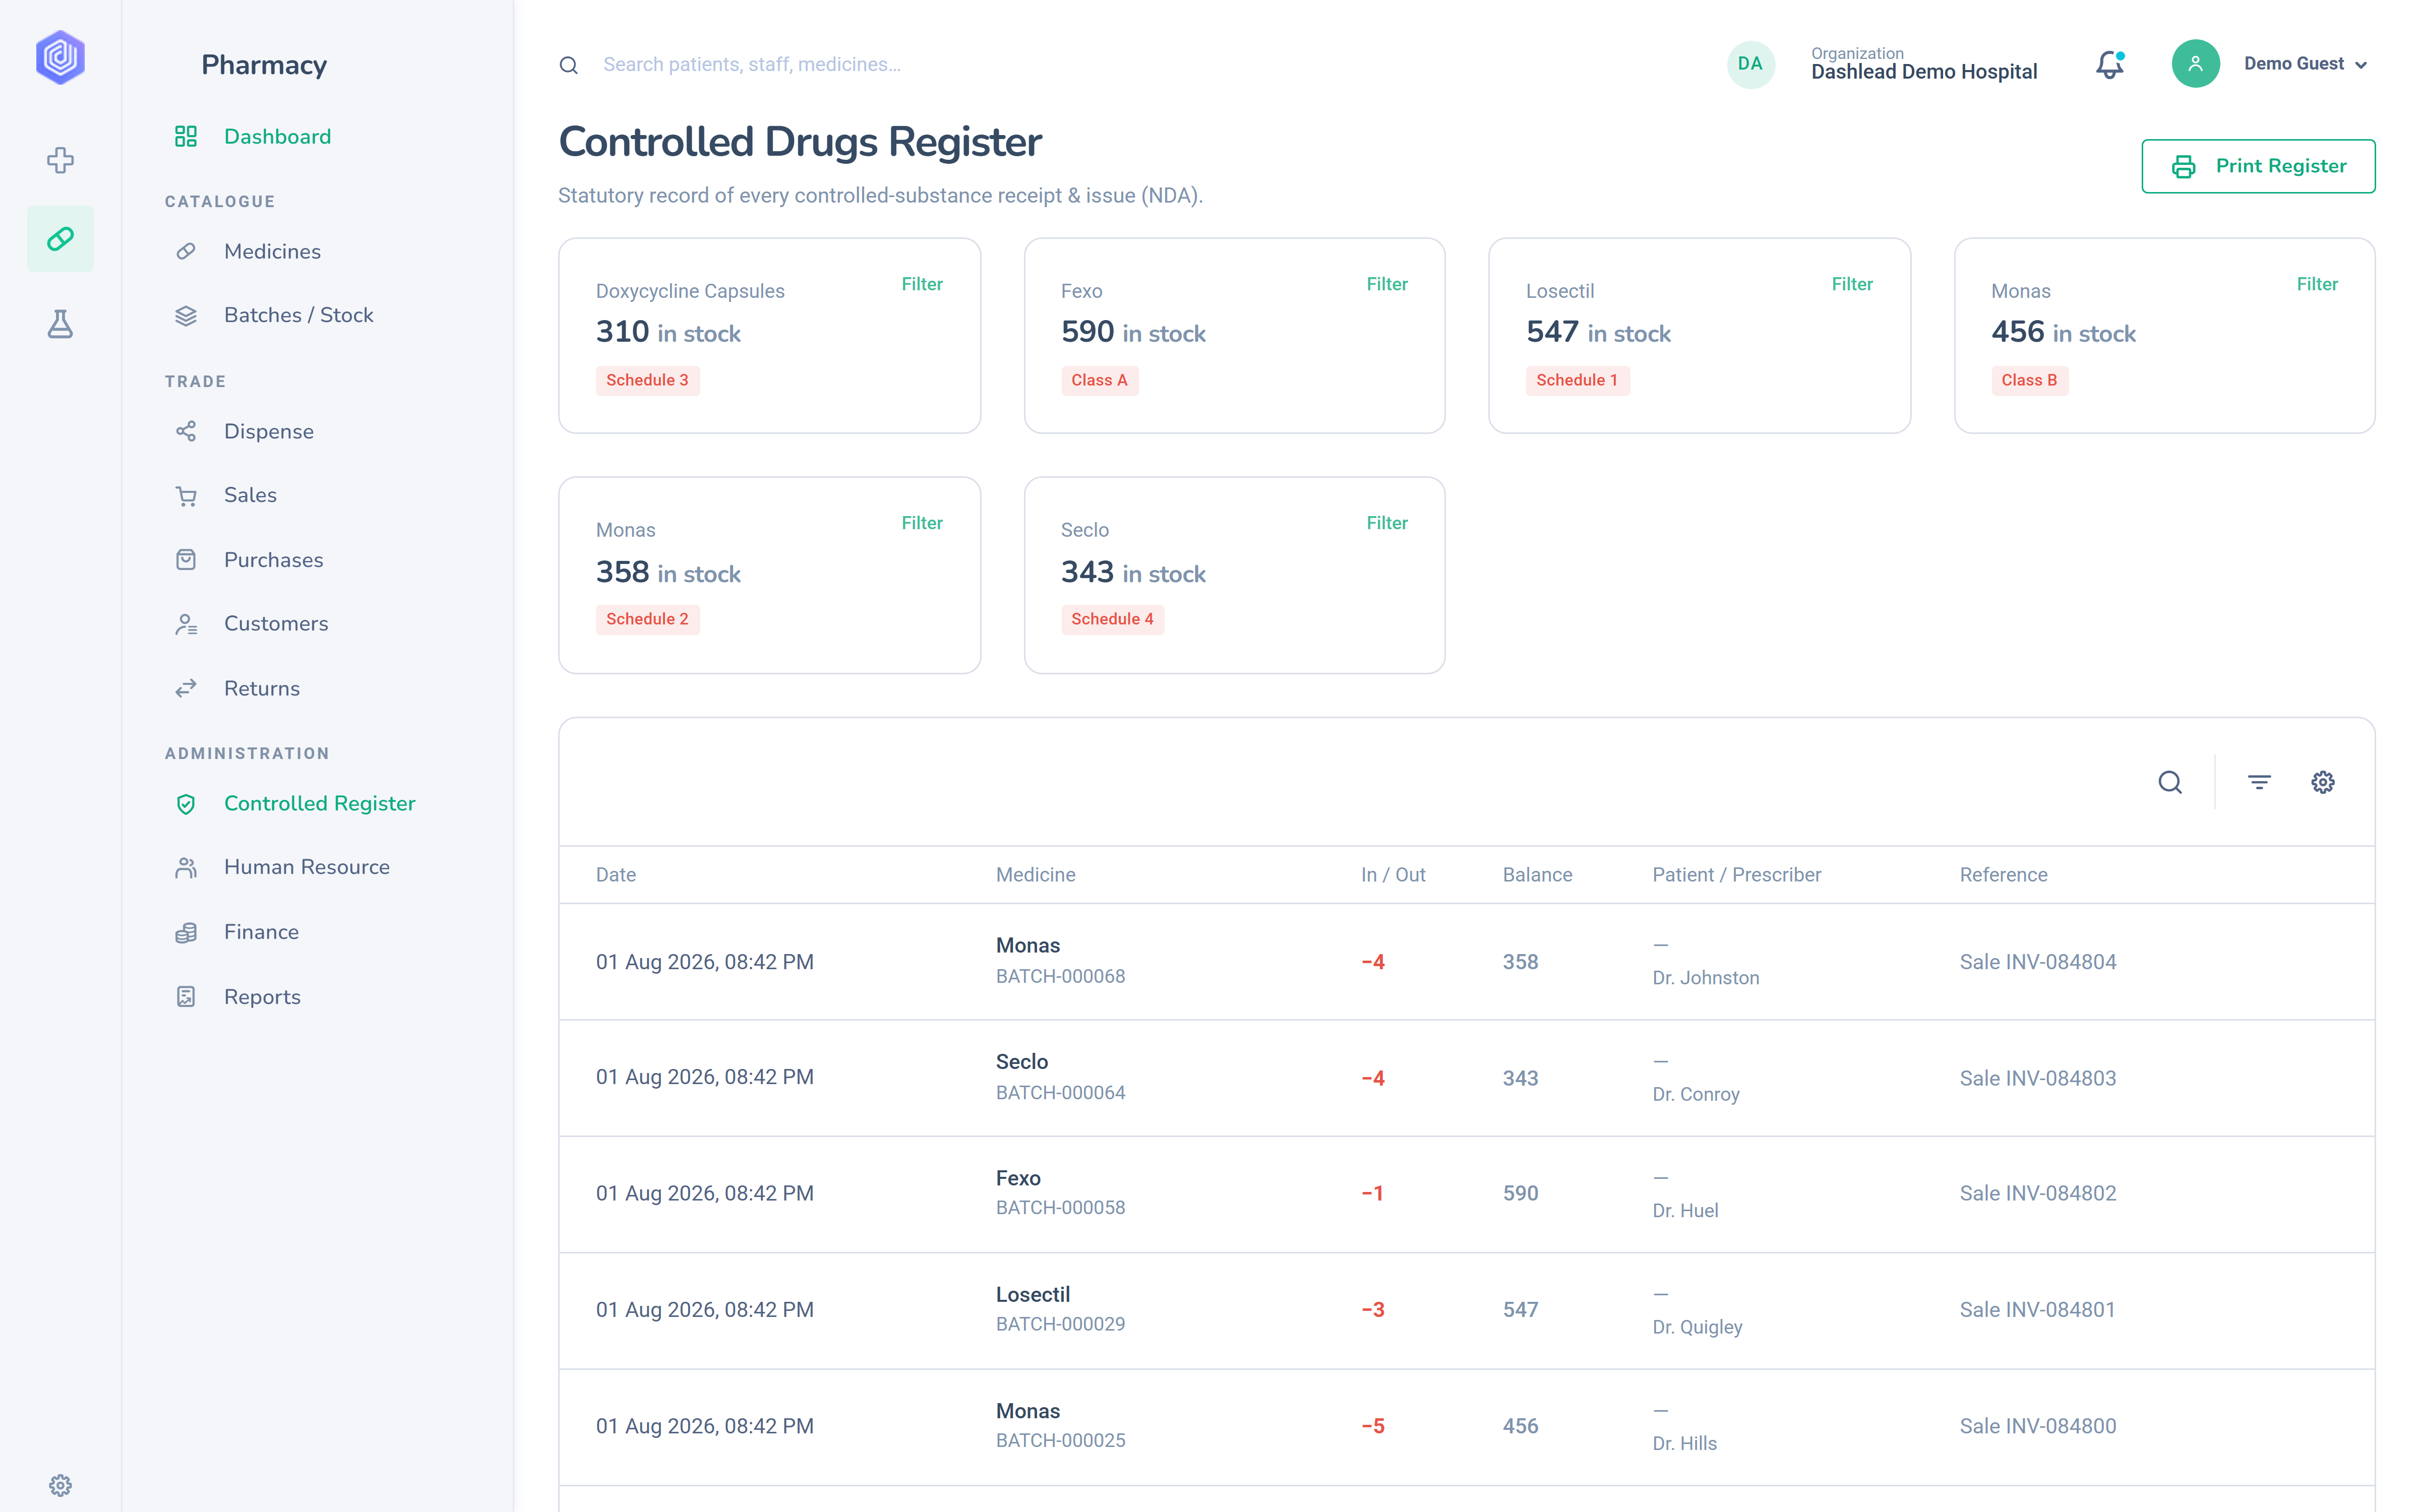
Task: Click the Reports document icon
Action: click(186, 997)
